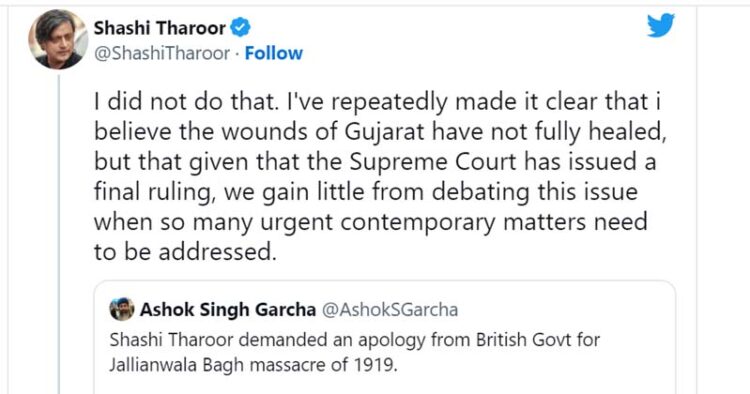Screen dimensions: 750x394
Task: Click the blue verified badge beside Shashi Tharoor
Action: (241, 27)
